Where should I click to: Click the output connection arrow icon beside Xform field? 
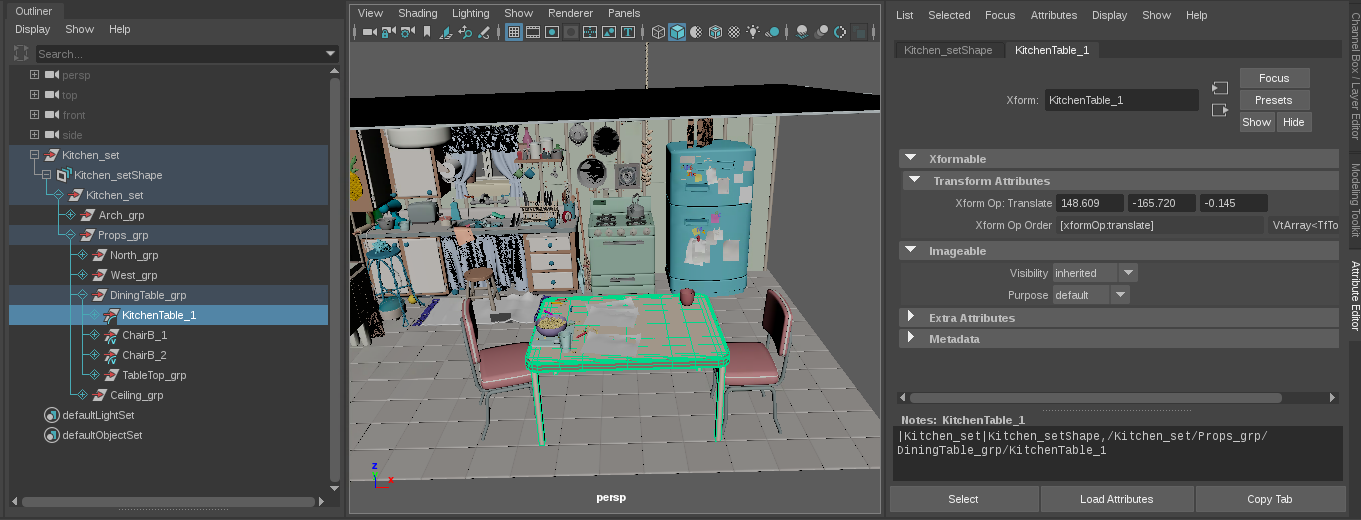(x=1219, y=110)
